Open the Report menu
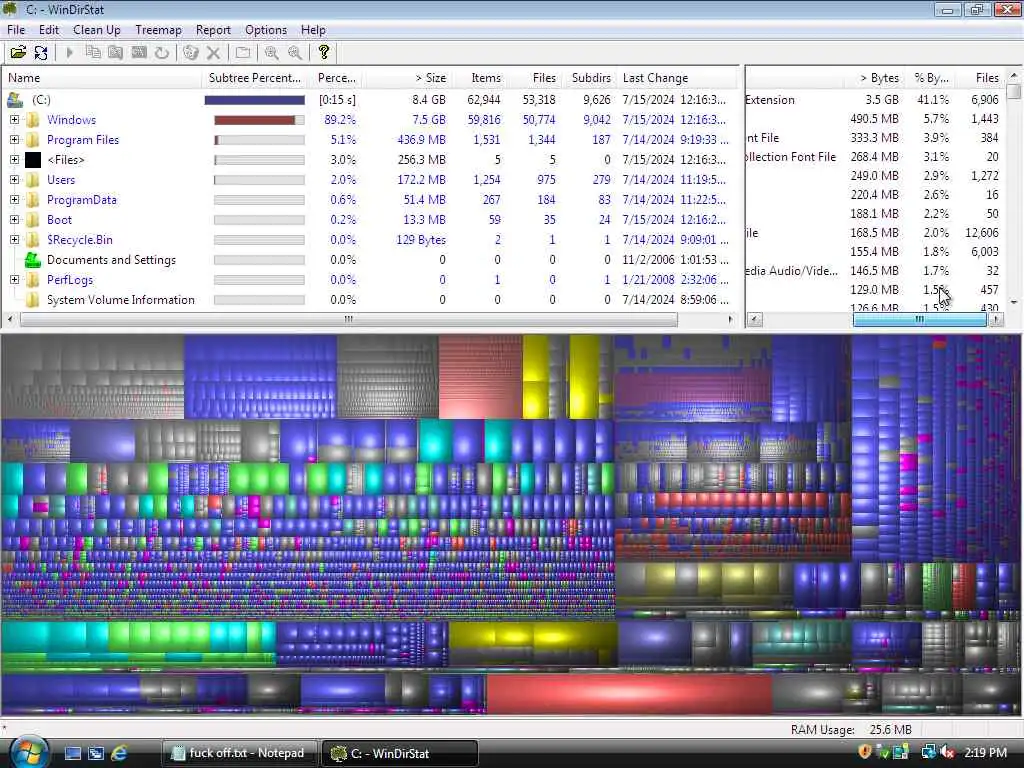This screenshot has height=768, width=1024. [x=213, y=30]
